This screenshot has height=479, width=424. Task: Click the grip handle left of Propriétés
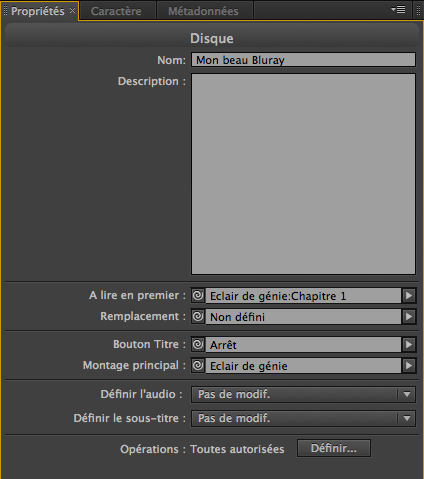click(x=5, y=10)
